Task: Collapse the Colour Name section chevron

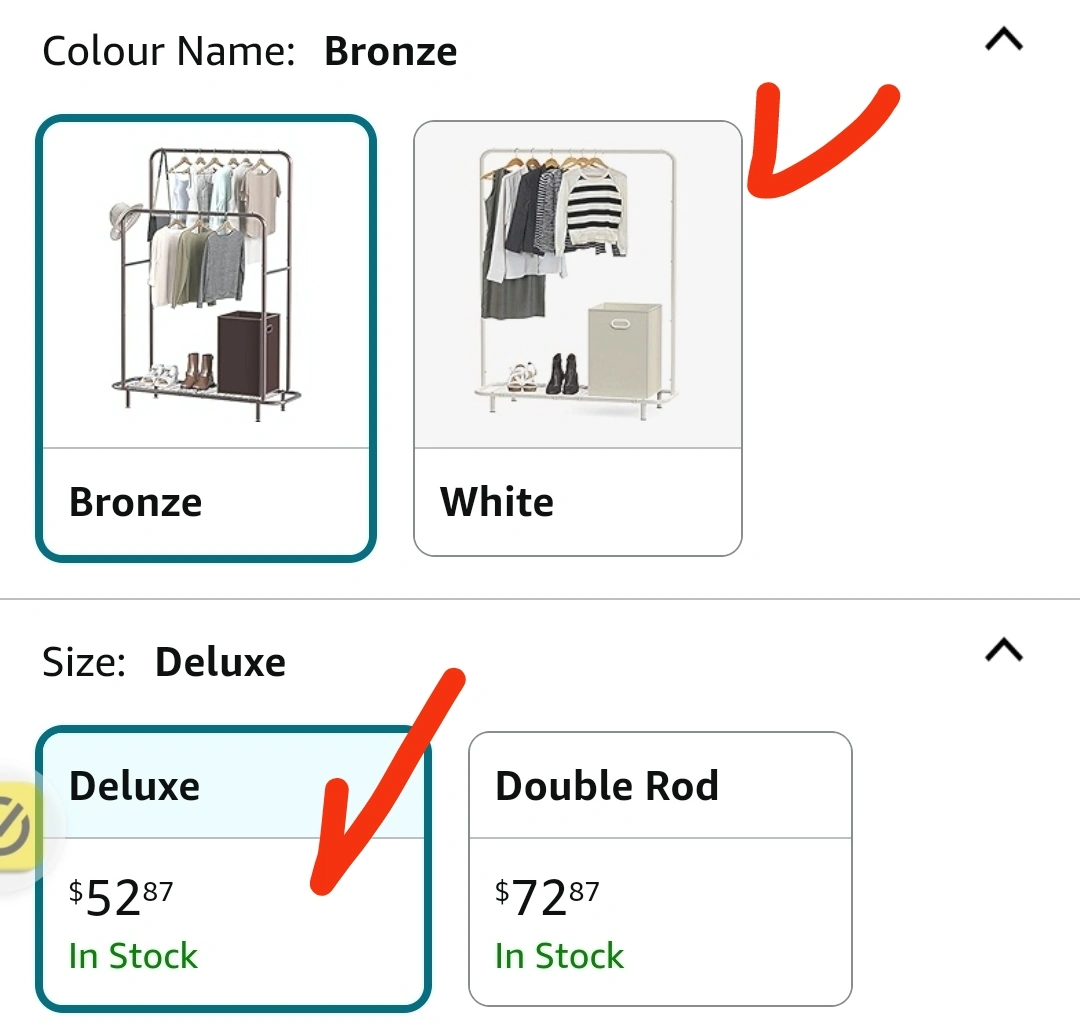Action: (1004, 40)
